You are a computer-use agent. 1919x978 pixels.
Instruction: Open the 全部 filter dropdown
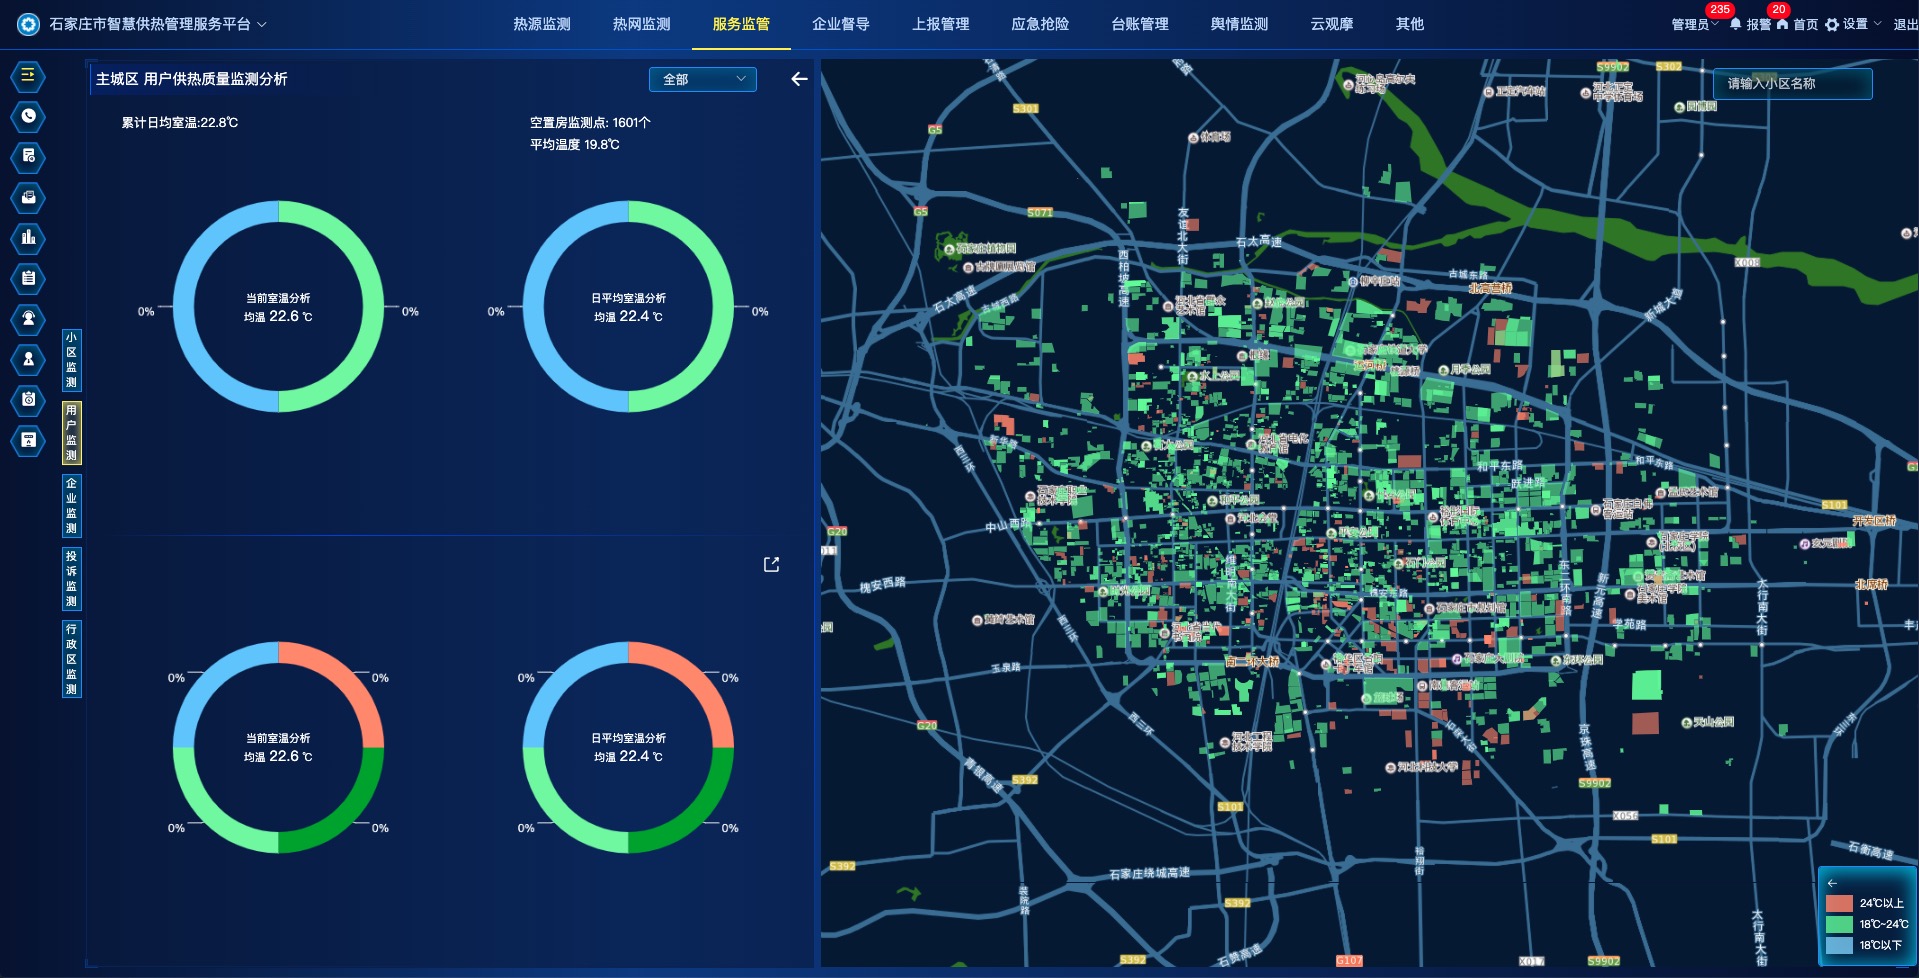pyautogui.click(x=703, y=79)
